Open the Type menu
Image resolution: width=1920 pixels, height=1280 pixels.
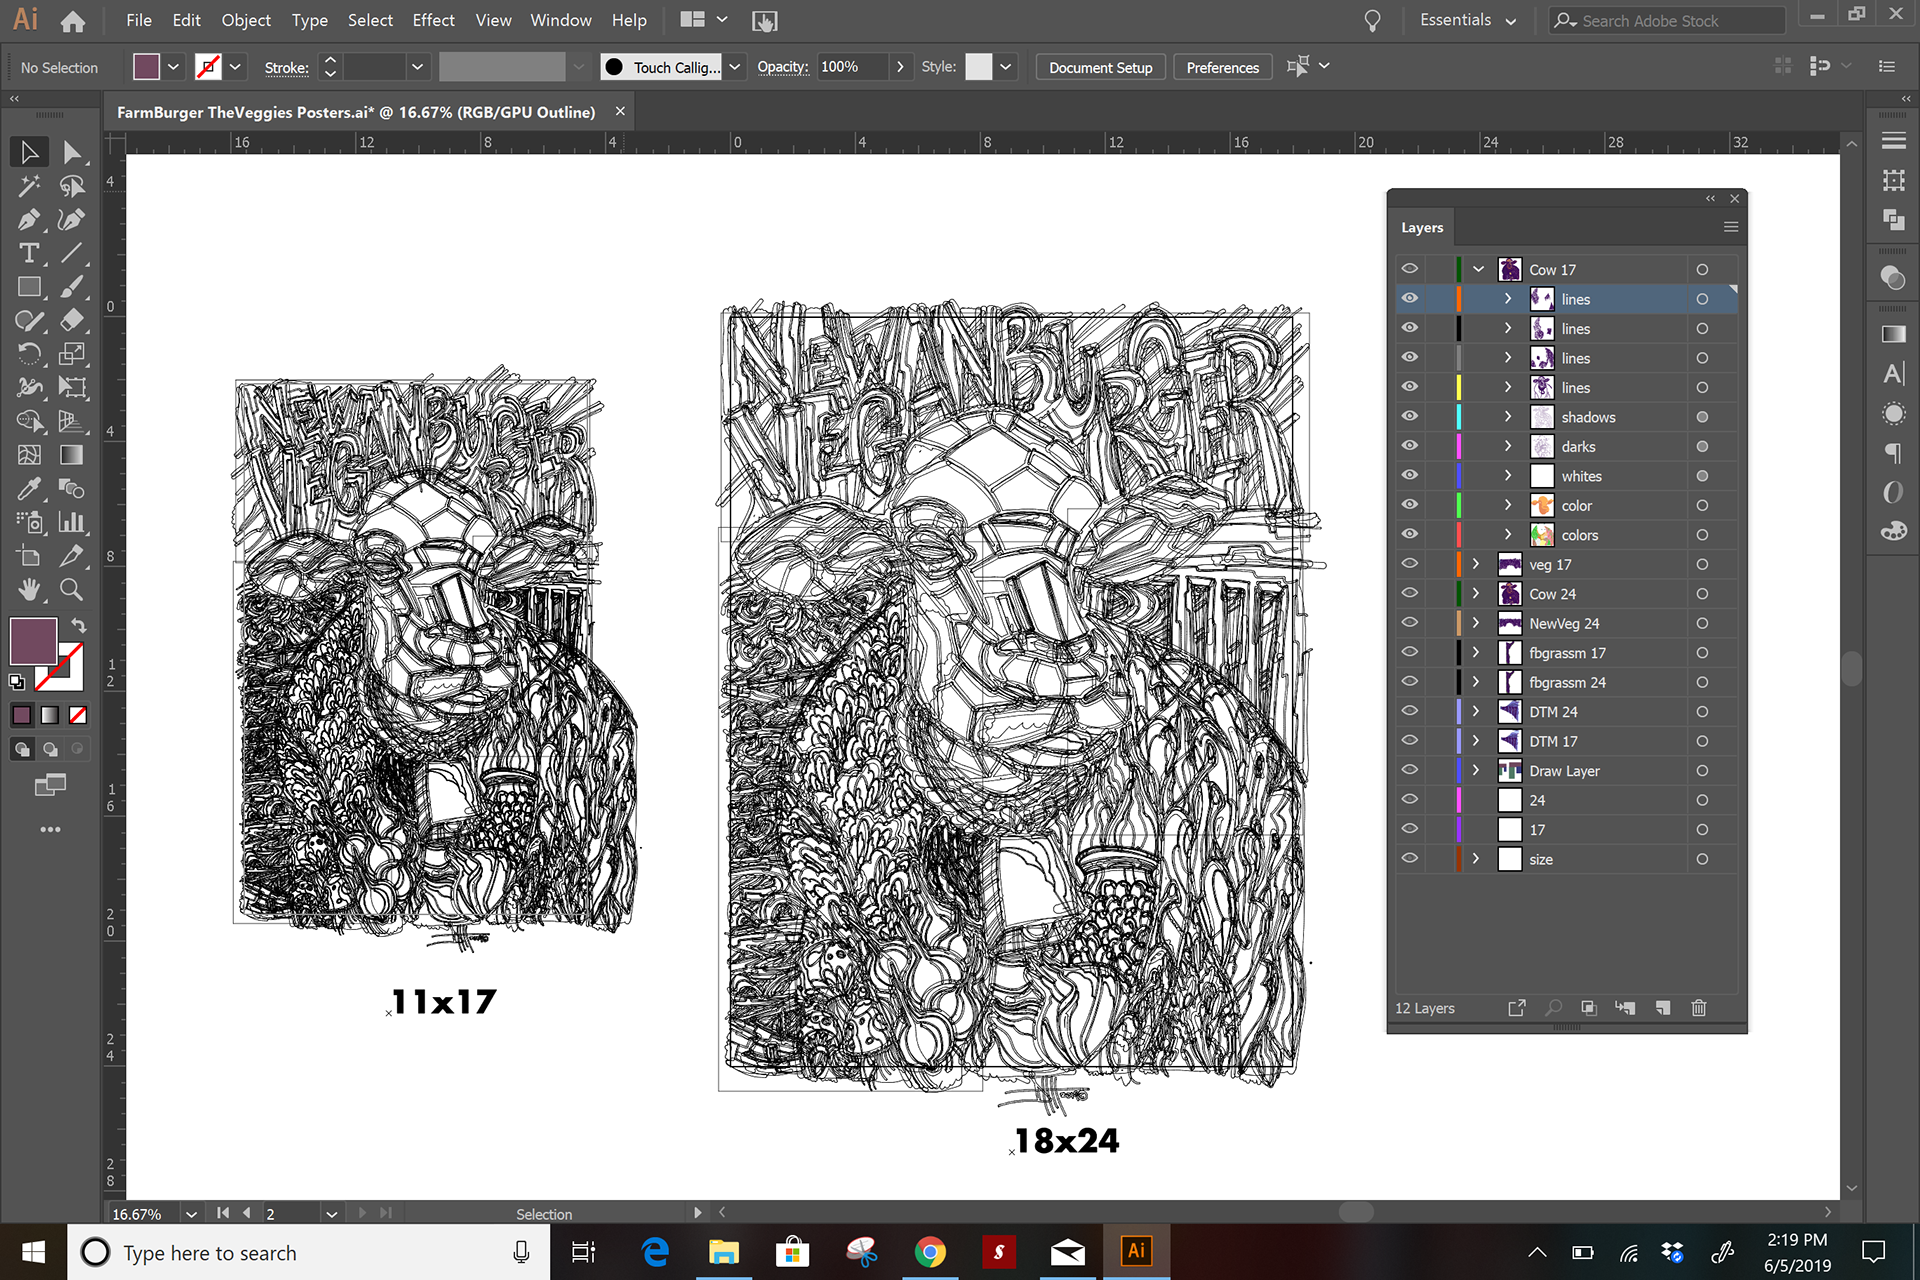(309, 20)
